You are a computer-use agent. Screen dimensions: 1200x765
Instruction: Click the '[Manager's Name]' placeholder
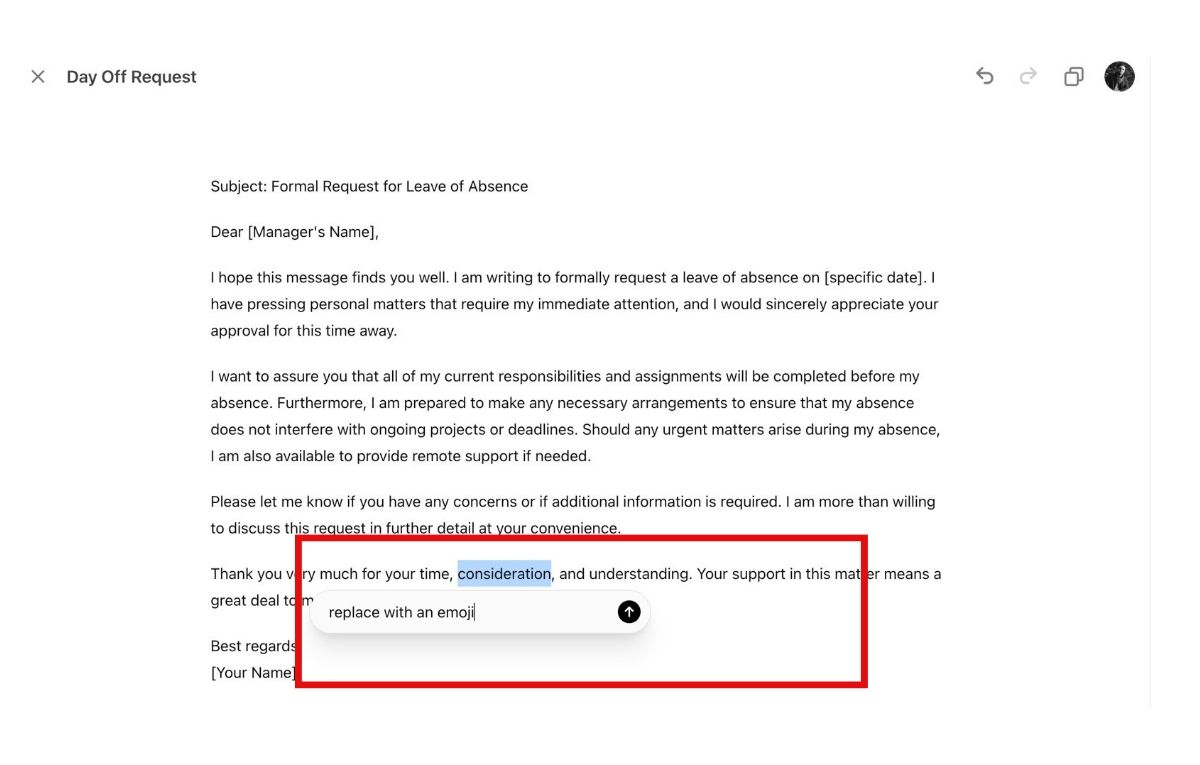pos(312,232)
